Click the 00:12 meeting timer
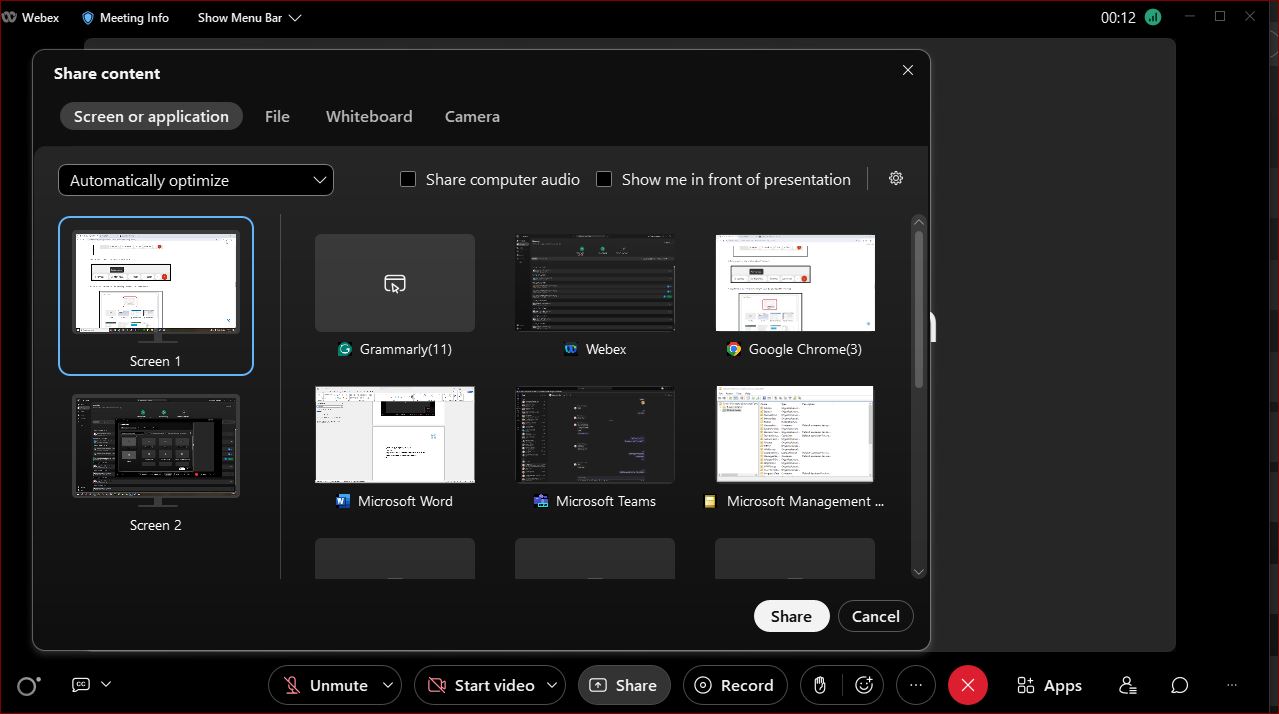The image size is (1279, 714). pos(1118,17)
